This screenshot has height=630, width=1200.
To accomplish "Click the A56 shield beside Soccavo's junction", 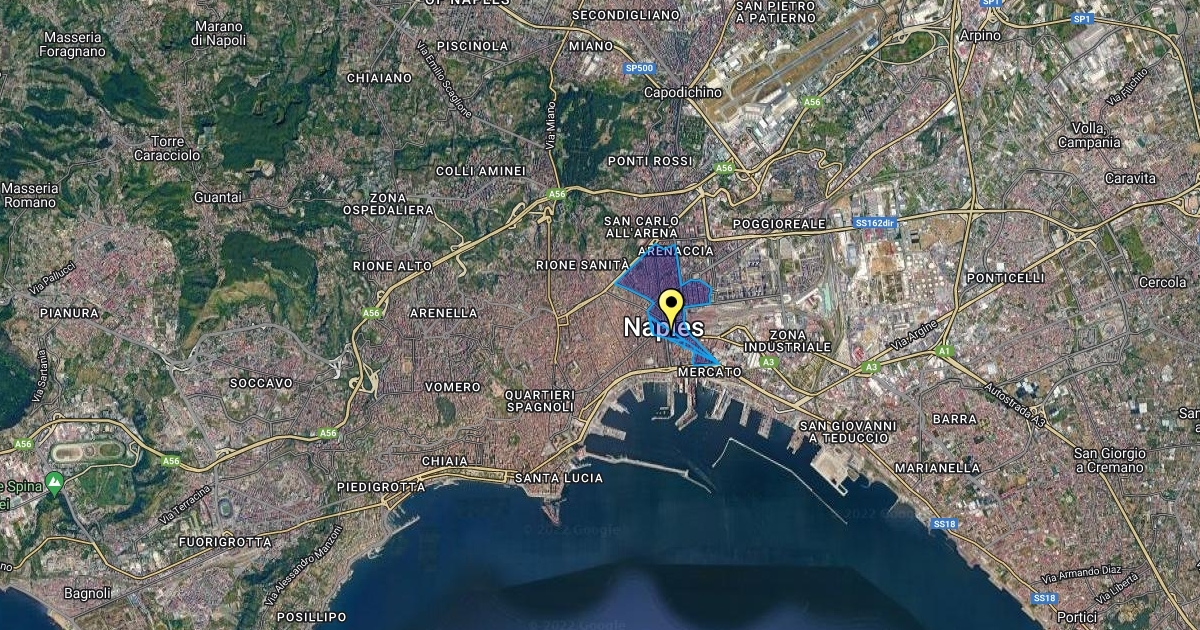I will pyautogui.click(x=328, y=433).
